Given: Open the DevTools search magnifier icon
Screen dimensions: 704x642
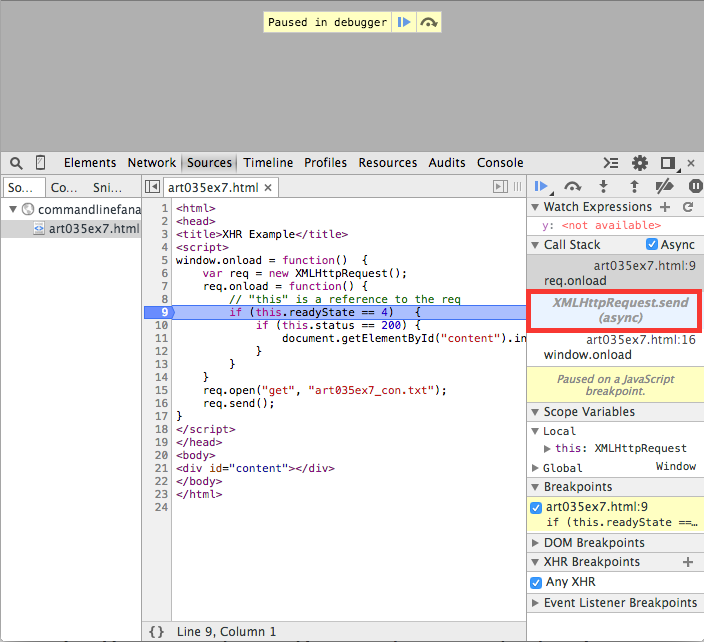Looking at the screenshot, I should tap(16, 163).
